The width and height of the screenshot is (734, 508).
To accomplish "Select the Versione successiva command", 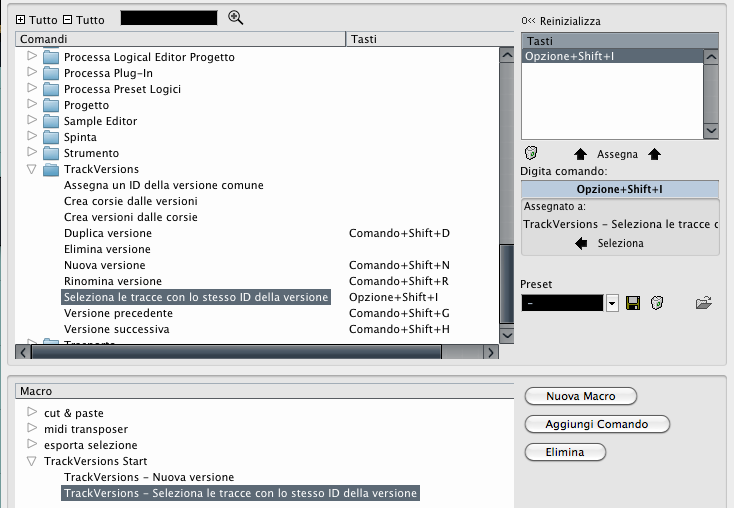I will [117, 329].
